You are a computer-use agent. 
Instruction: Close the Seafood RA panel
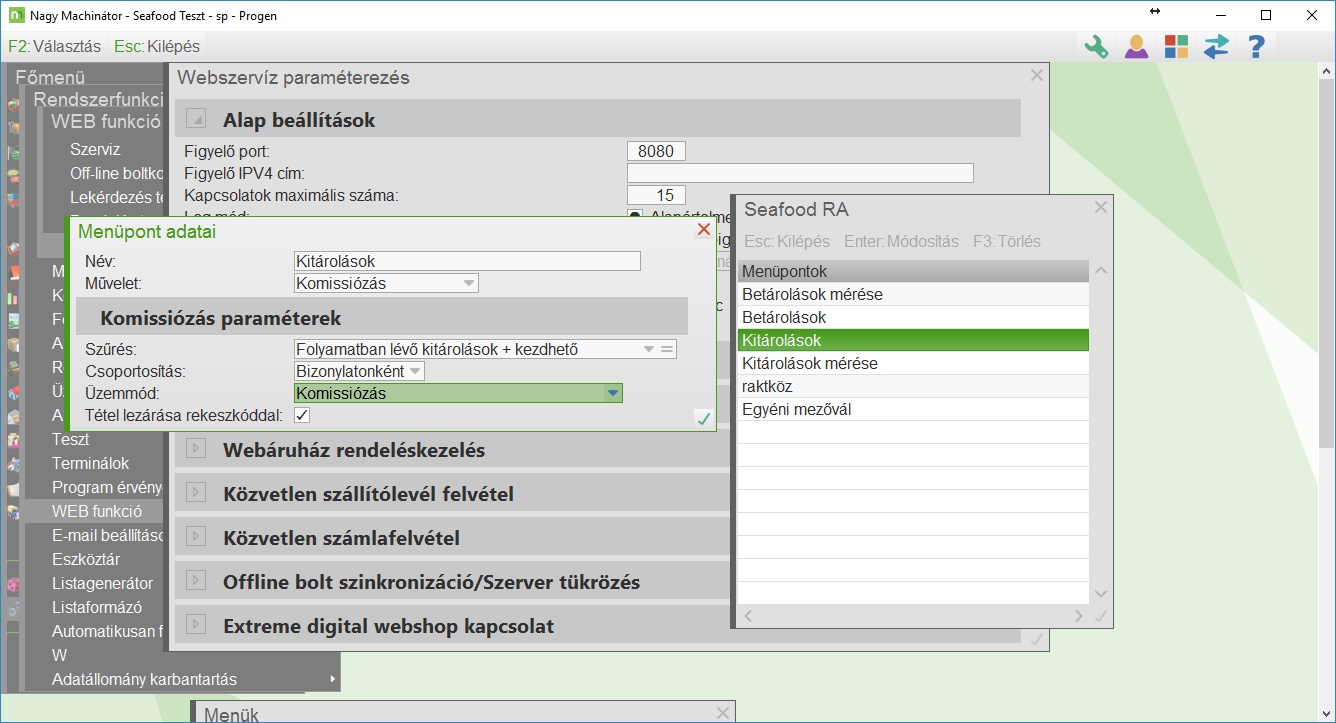[1101, 208]
